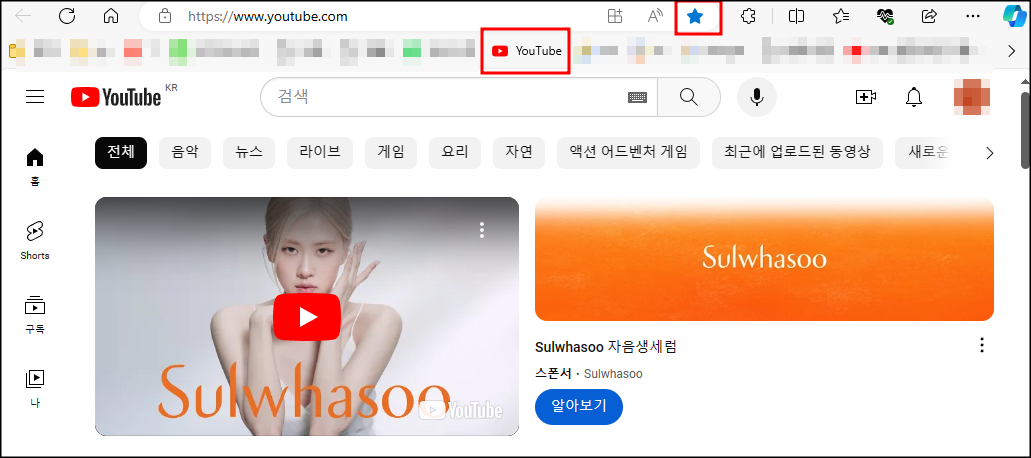Image resolution: width=1031 pixels, height=458 pixels.
Task: Select the 게임 filter chip
Action: [x=391, y=153]
